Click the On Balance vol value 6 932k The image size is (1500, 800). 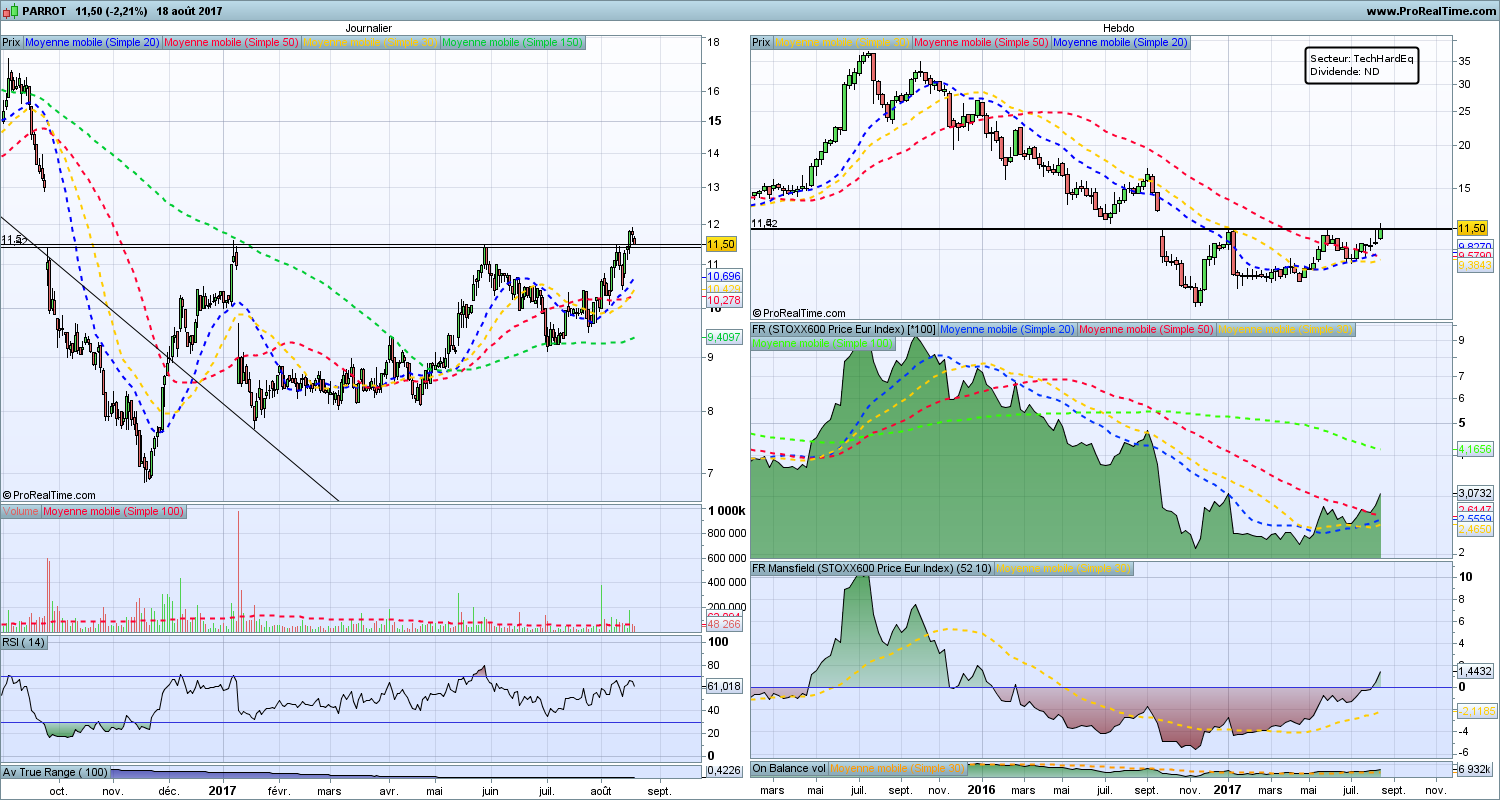coord(1475,768)
